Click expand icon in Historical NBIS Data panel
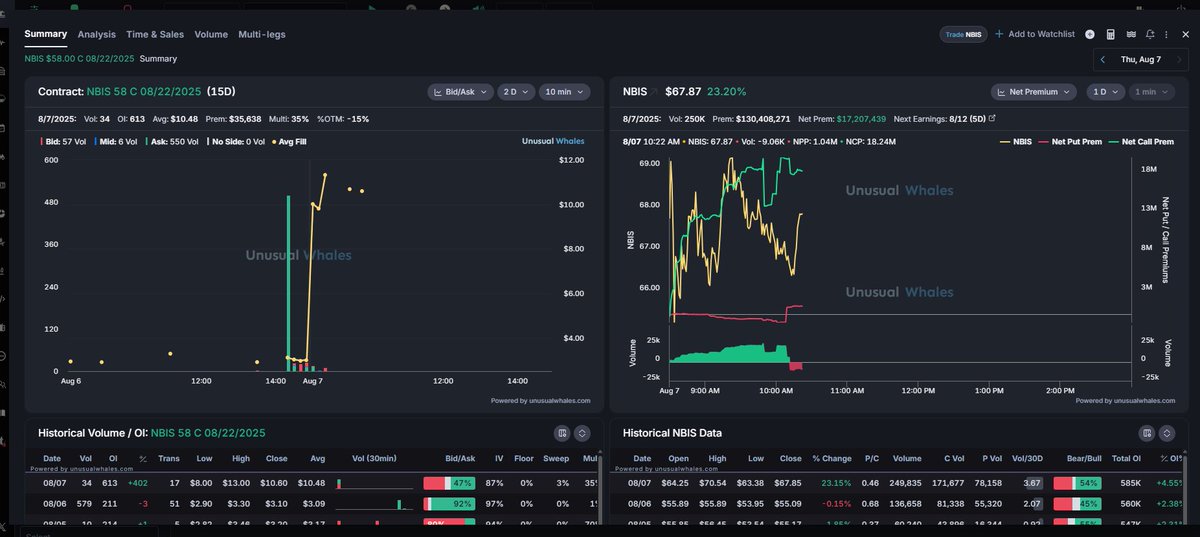Viewport: 1200px width, 537px height. [x=1167, y=433]
